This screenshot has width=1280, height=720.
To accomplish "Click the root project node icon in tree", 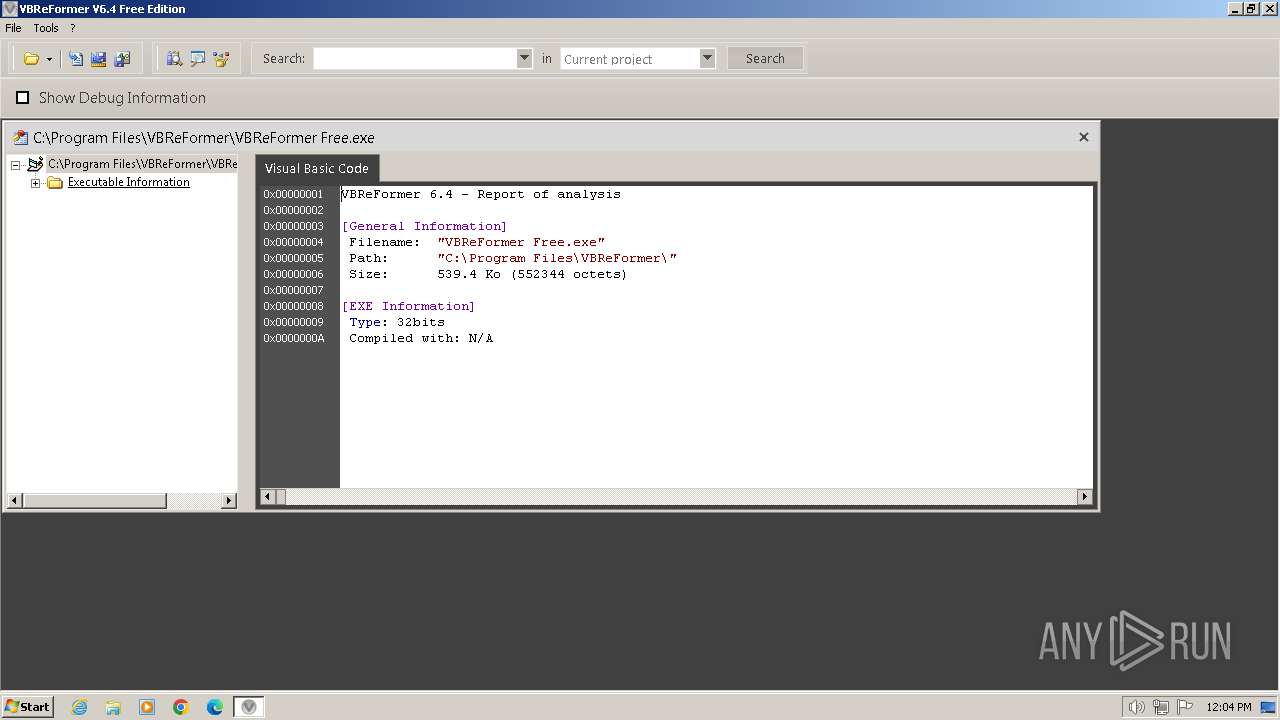I will (36, 164).
